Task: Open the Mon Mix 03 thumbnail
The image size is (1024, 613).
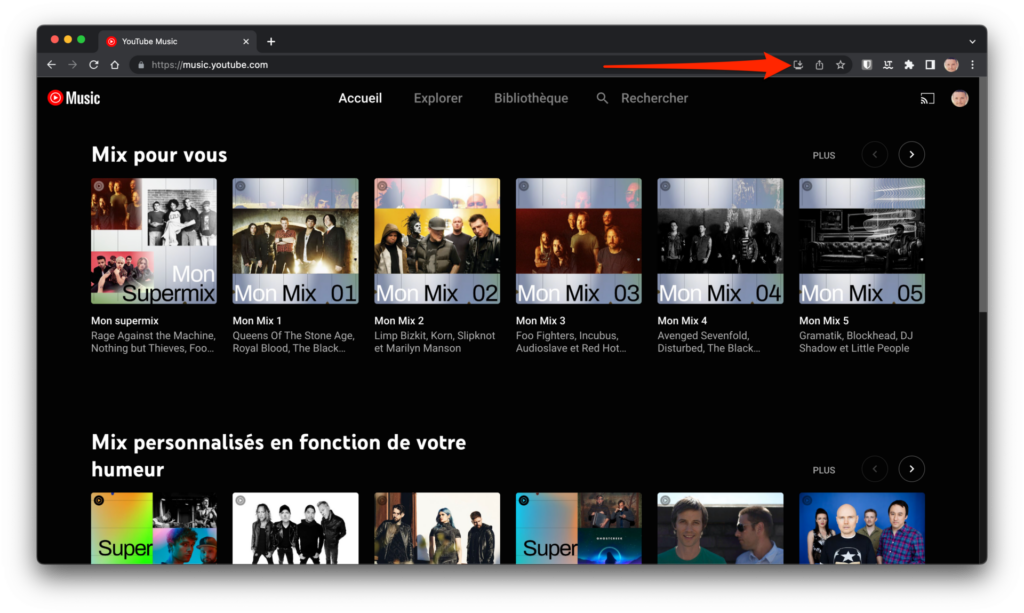Action: point(579,241)
